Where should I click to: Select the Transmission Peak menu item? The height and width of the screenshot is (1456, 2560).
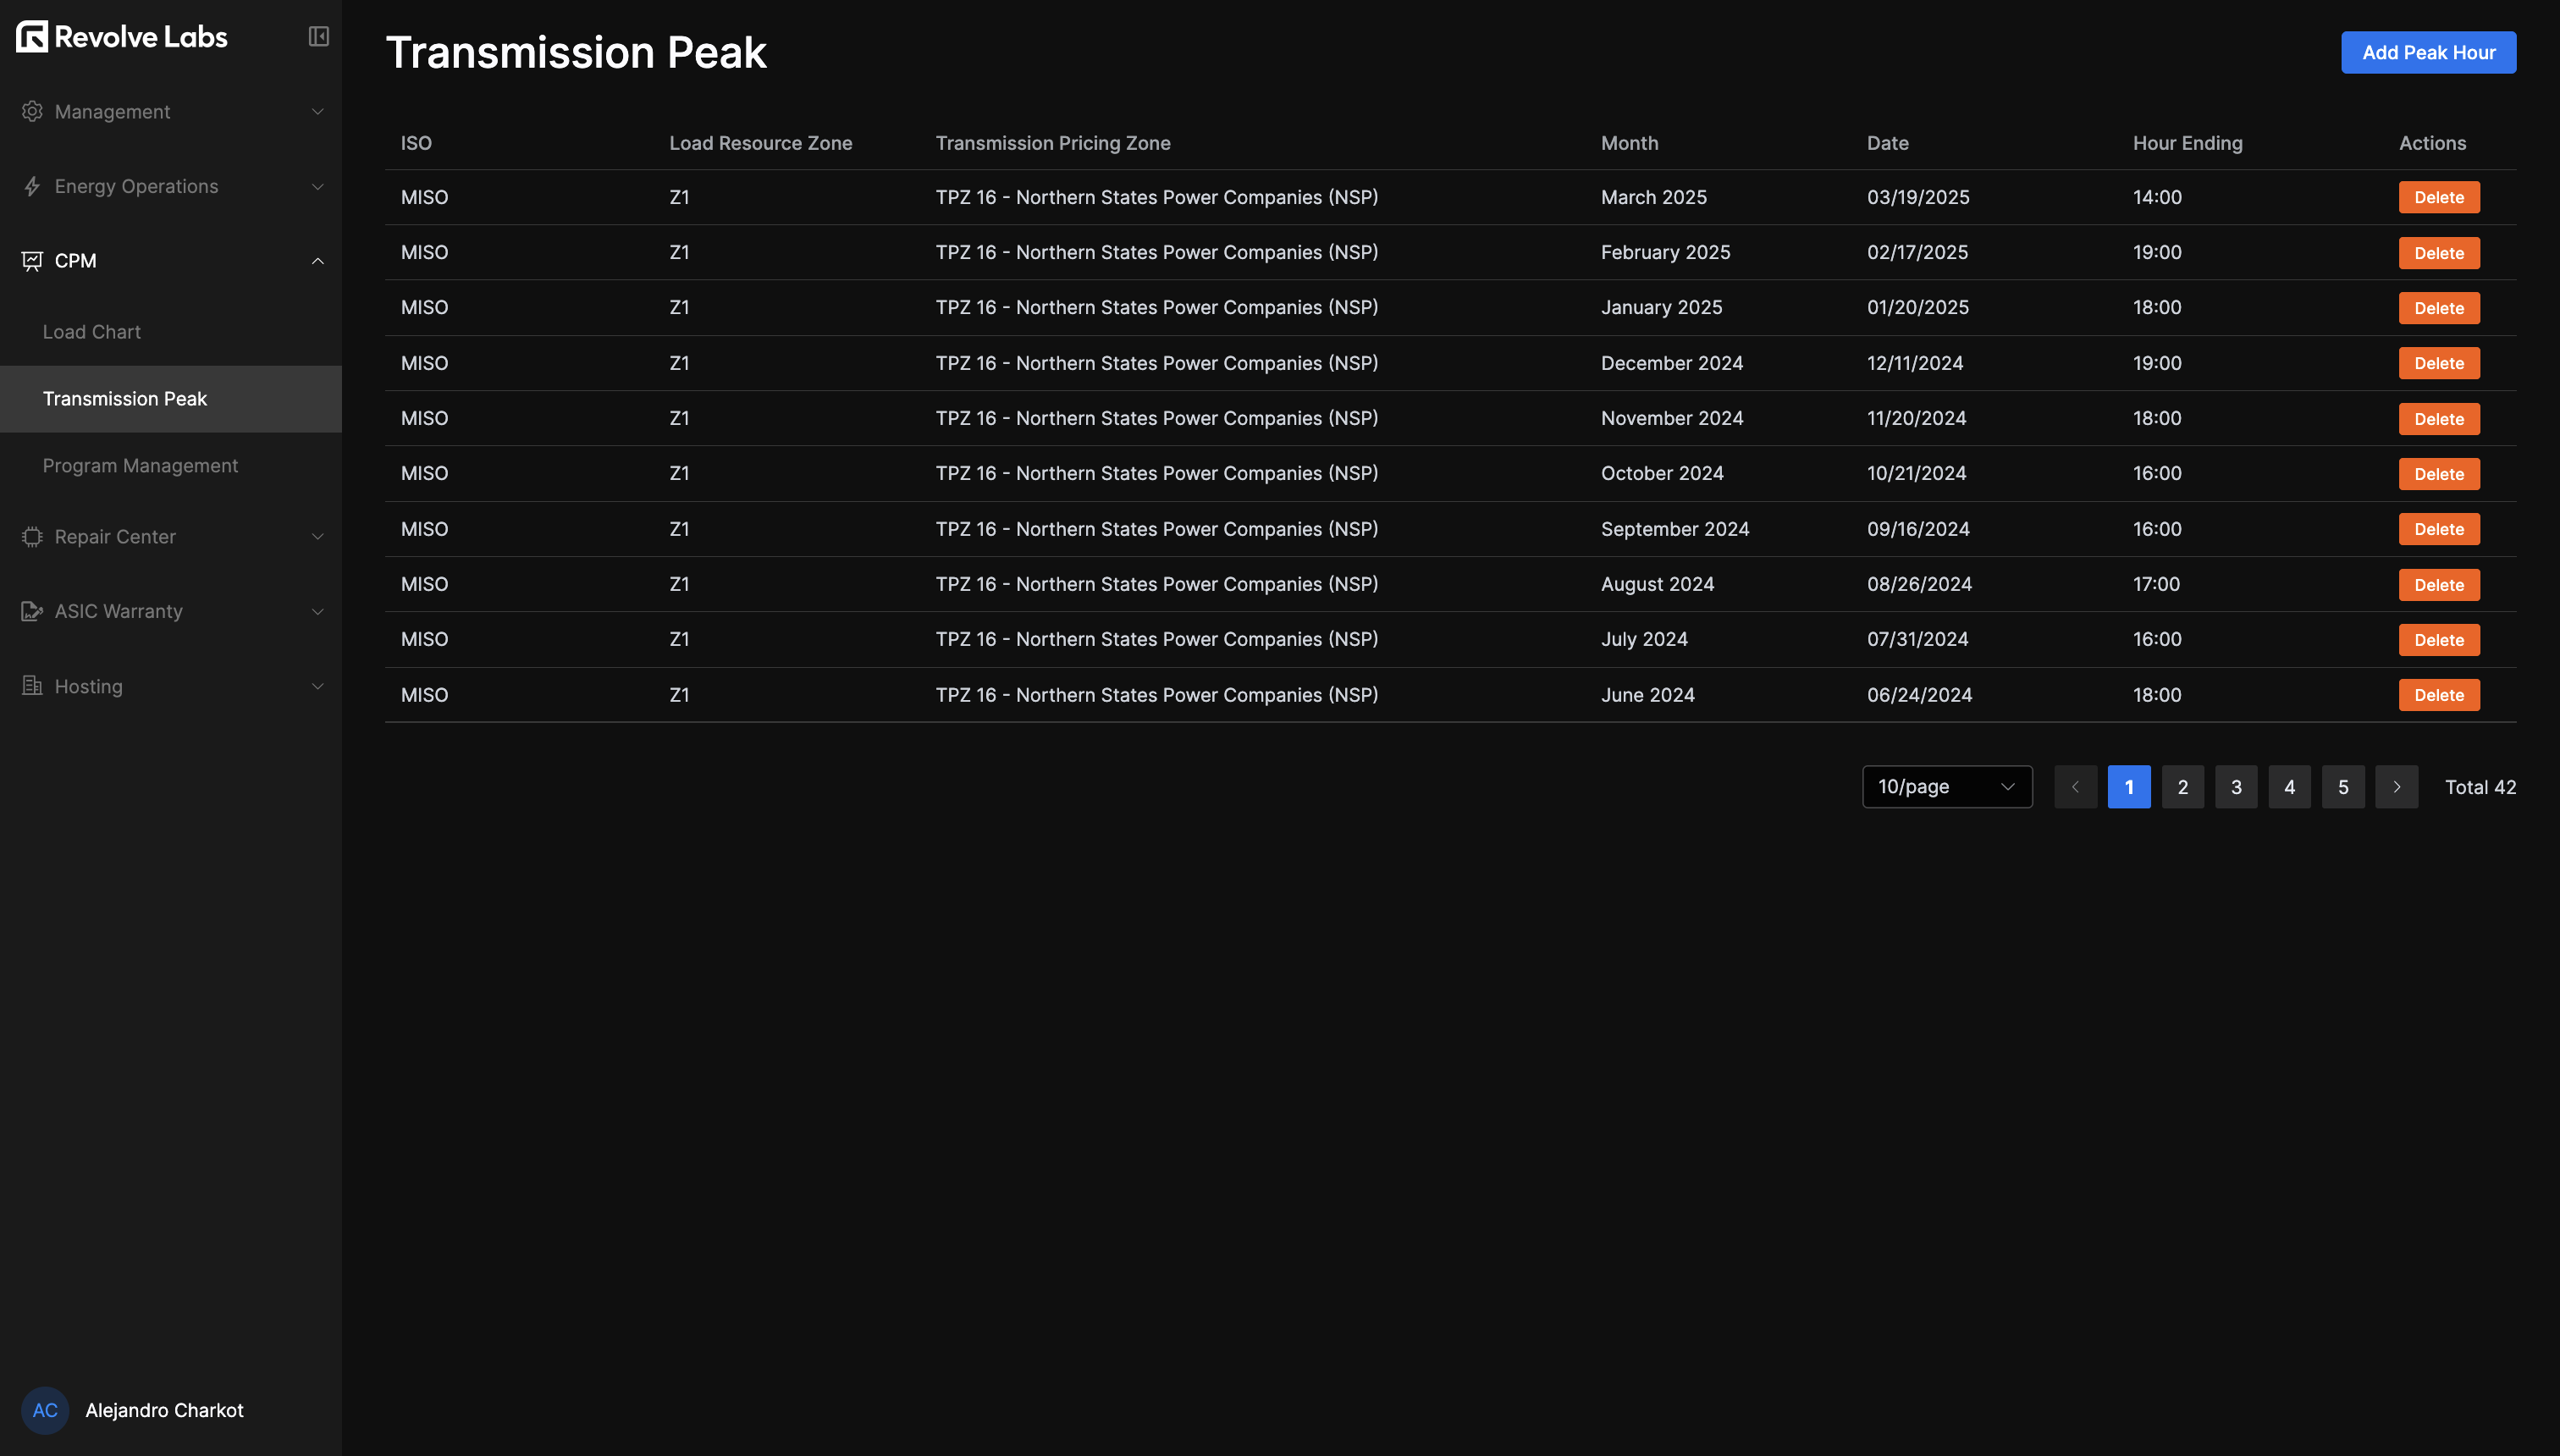pos(125,399)
